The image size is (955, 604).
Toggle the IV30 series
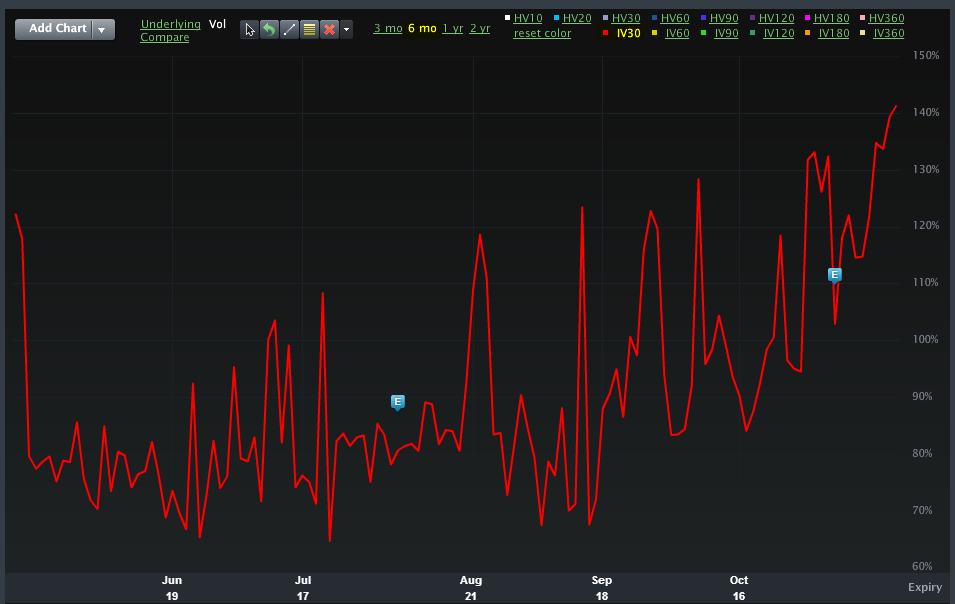click(629, 33)
